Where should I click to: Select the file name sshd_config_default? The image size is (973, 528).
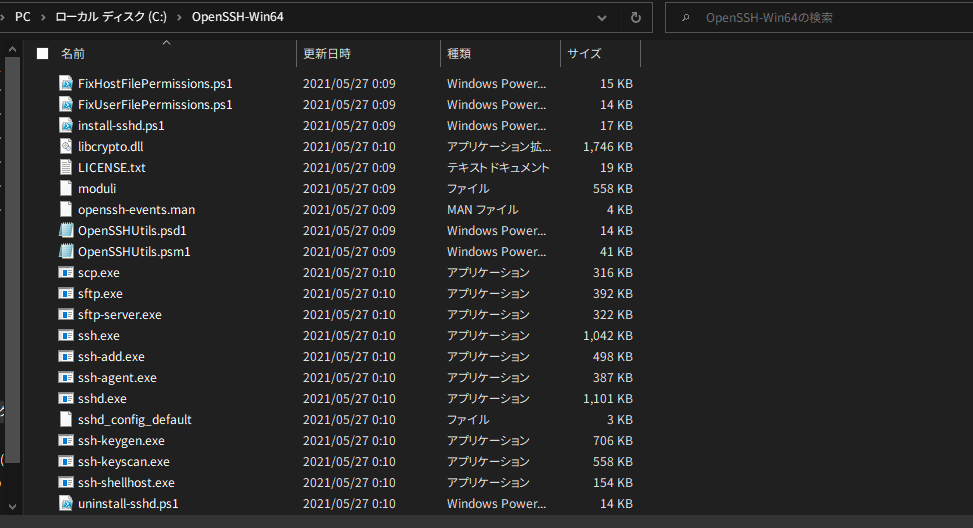(135, 420)
